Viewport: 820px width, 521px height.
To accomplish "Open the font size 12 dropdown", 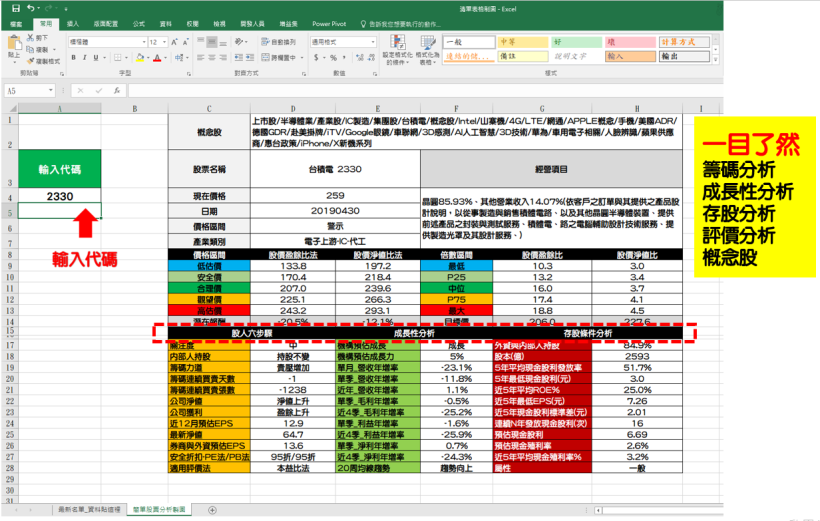I will click(165, 42).
